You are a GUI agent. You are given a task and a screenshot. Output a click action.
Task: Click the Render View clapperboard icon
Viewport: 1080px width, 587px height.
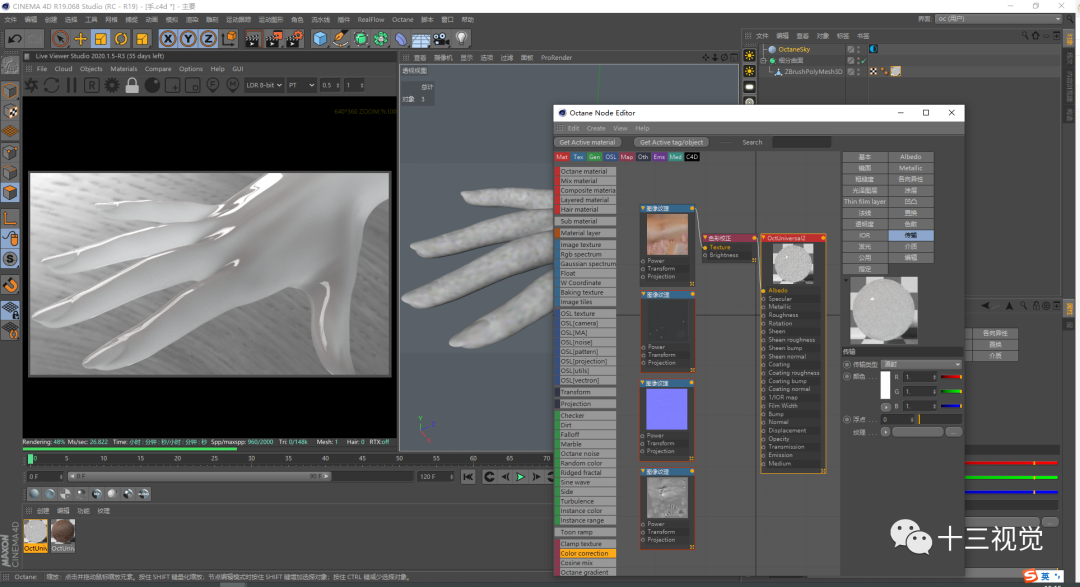point(253,39)
